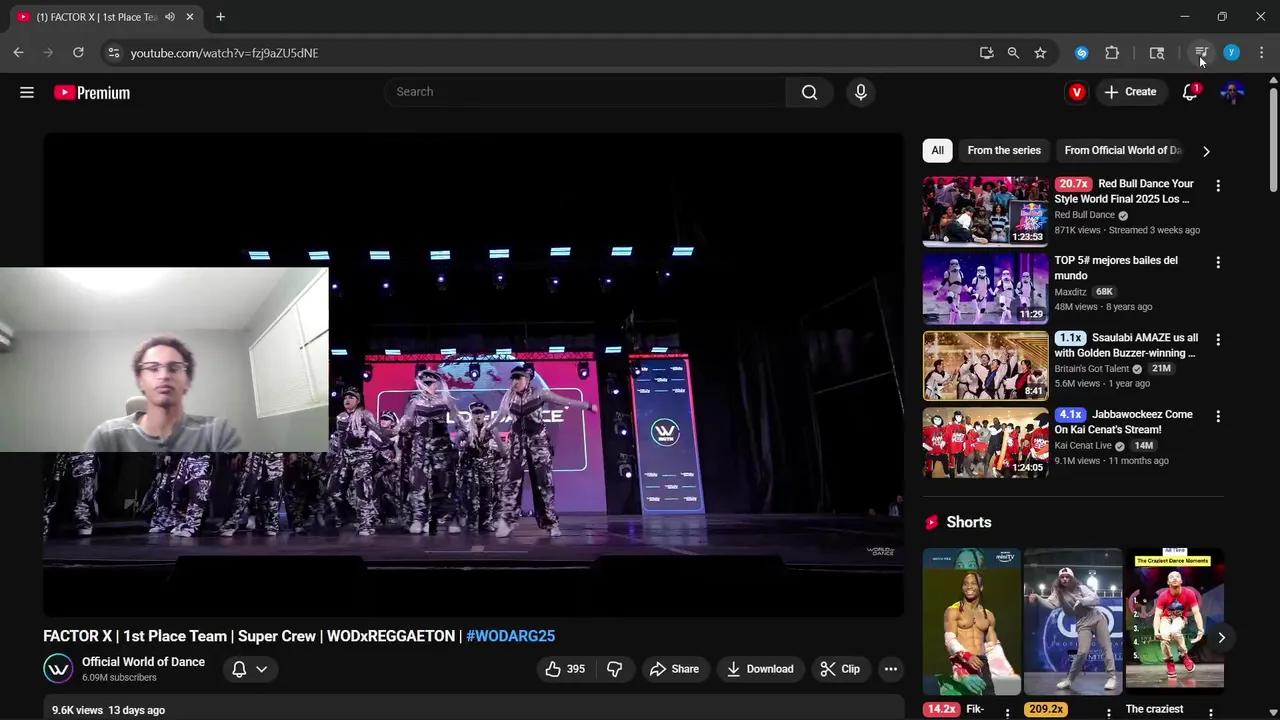The height and width of the screenshot is (720, 1280).
Task: Open Red Bull Dance Your Style video title
Action: [1124, 191]
